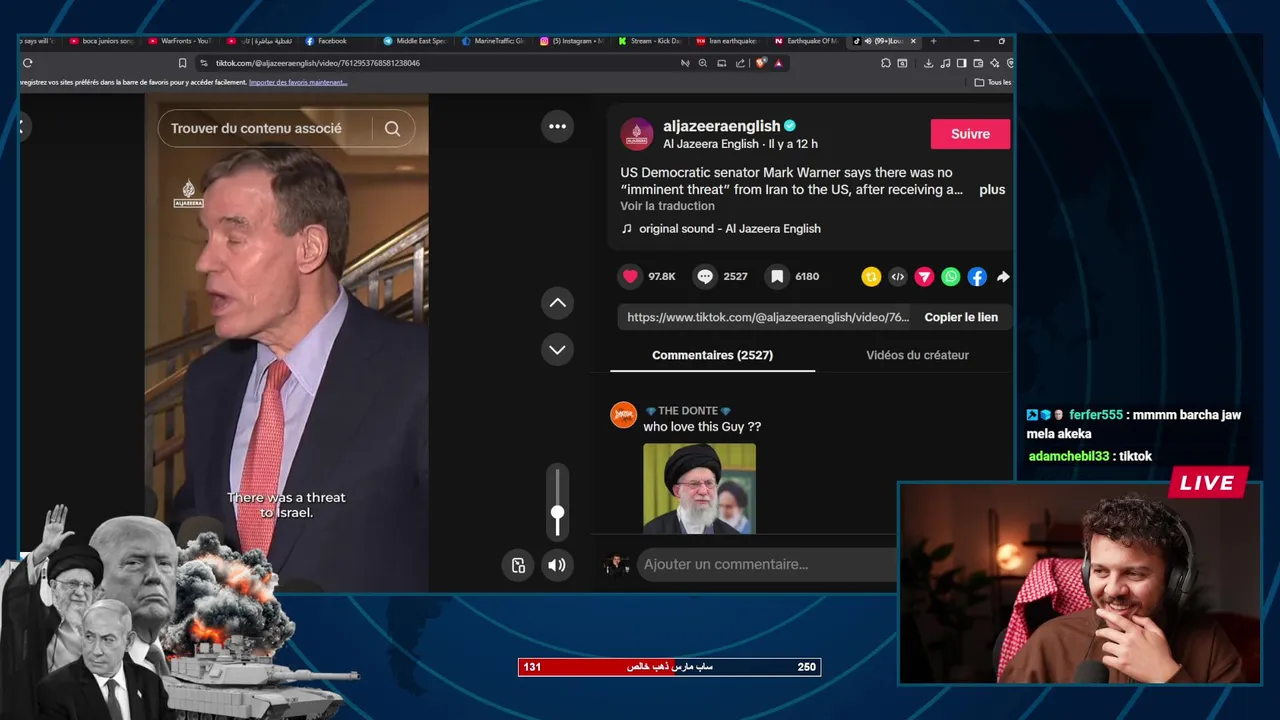Open the Leo AI sparkle icon
The height and width of the screenshot is (720, 1280).
995,63
